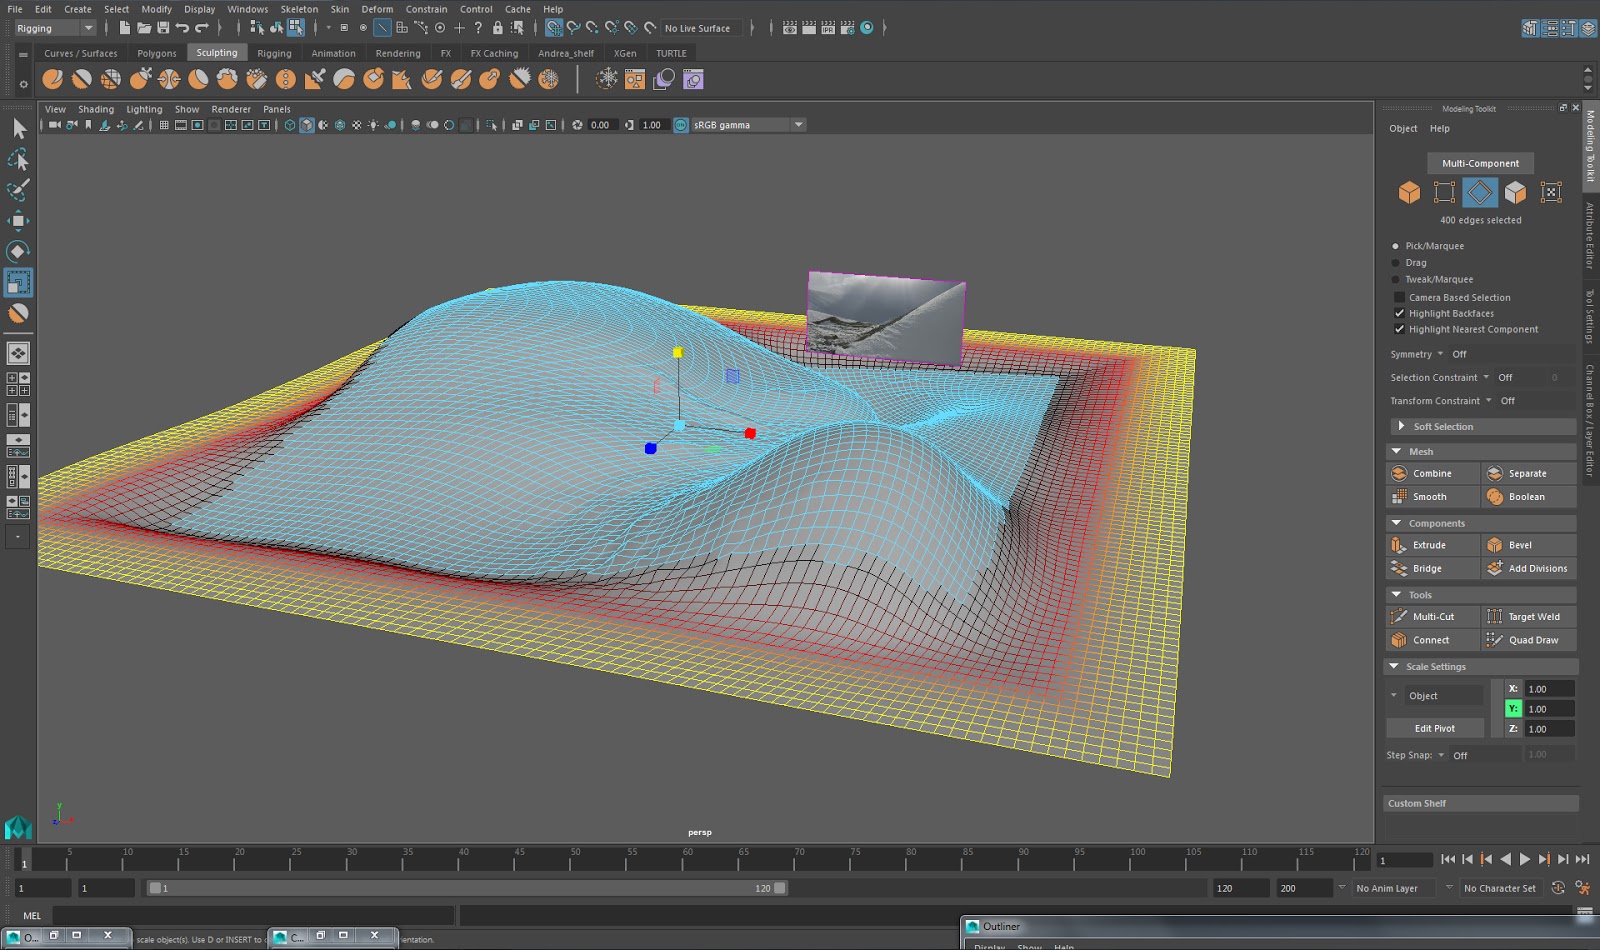Select the Drag selection radio button

pyautogui.click(x=1396, y=262)
